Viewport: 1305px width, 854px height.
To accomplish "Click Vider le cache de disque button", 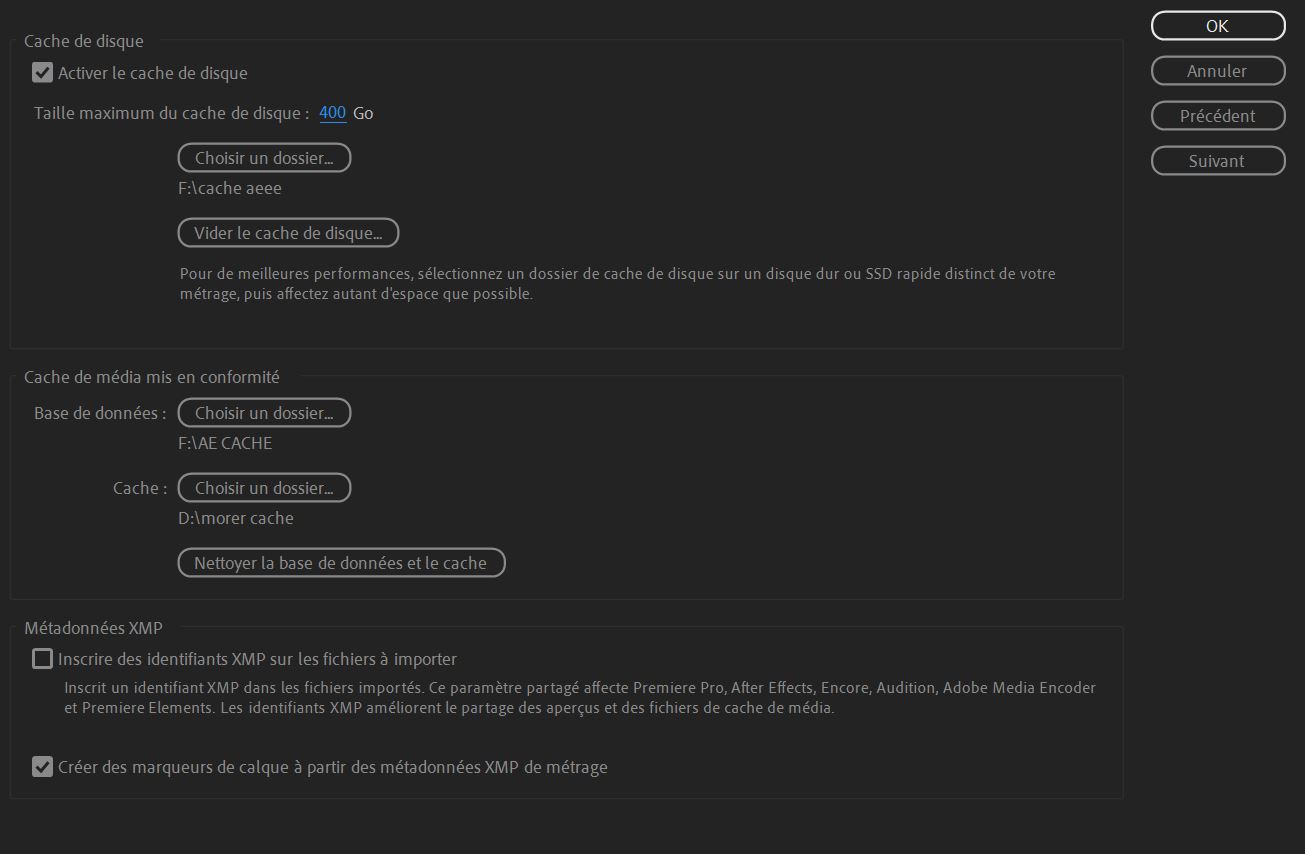I will point(288,233).
